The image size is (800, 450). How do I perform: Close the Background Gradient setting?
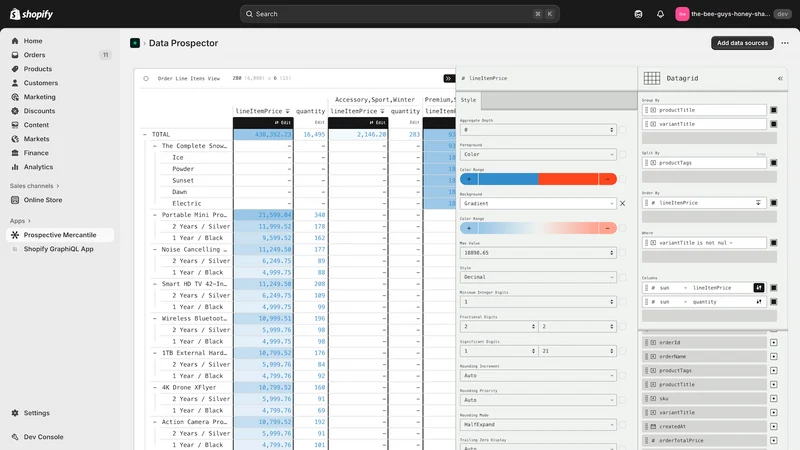click(622, 204)
